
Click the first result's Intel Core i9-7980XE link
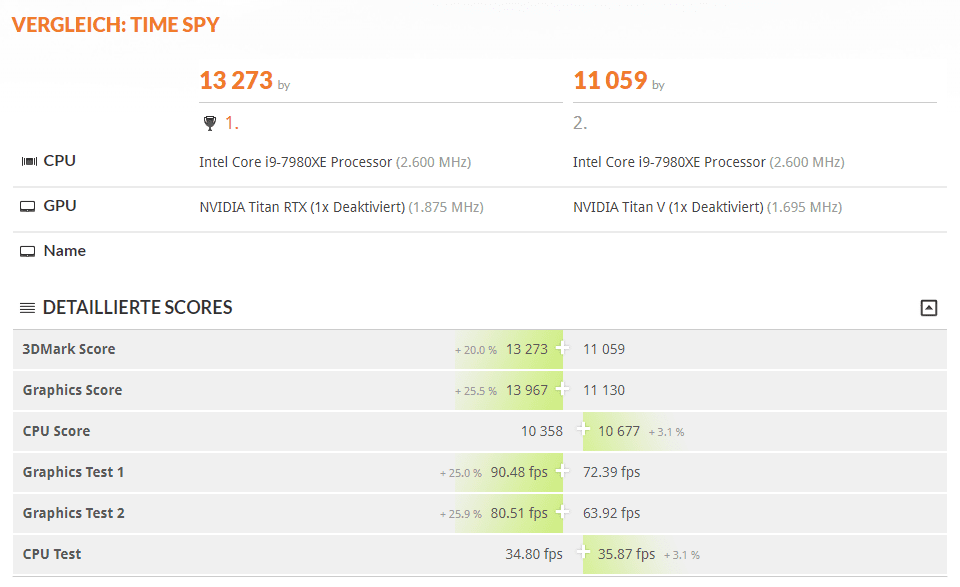[x=296, y=162]
